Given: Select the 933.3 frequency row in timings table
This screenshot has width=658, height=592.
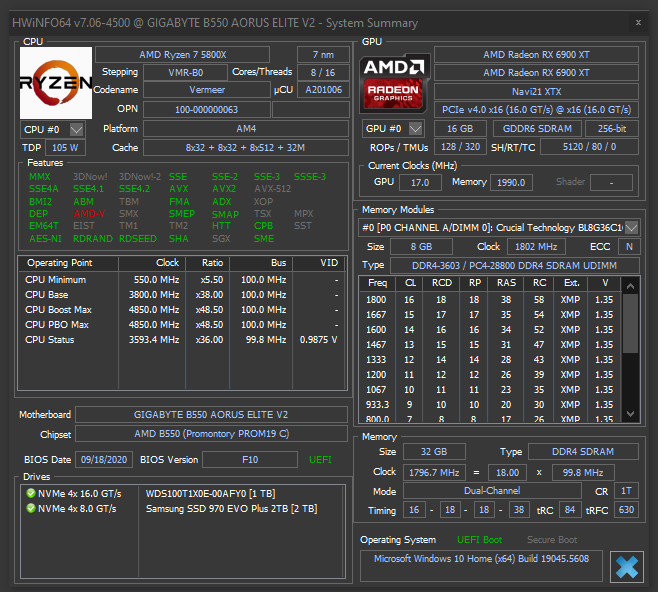Looking at the screenshot, I should pos(490,404).
